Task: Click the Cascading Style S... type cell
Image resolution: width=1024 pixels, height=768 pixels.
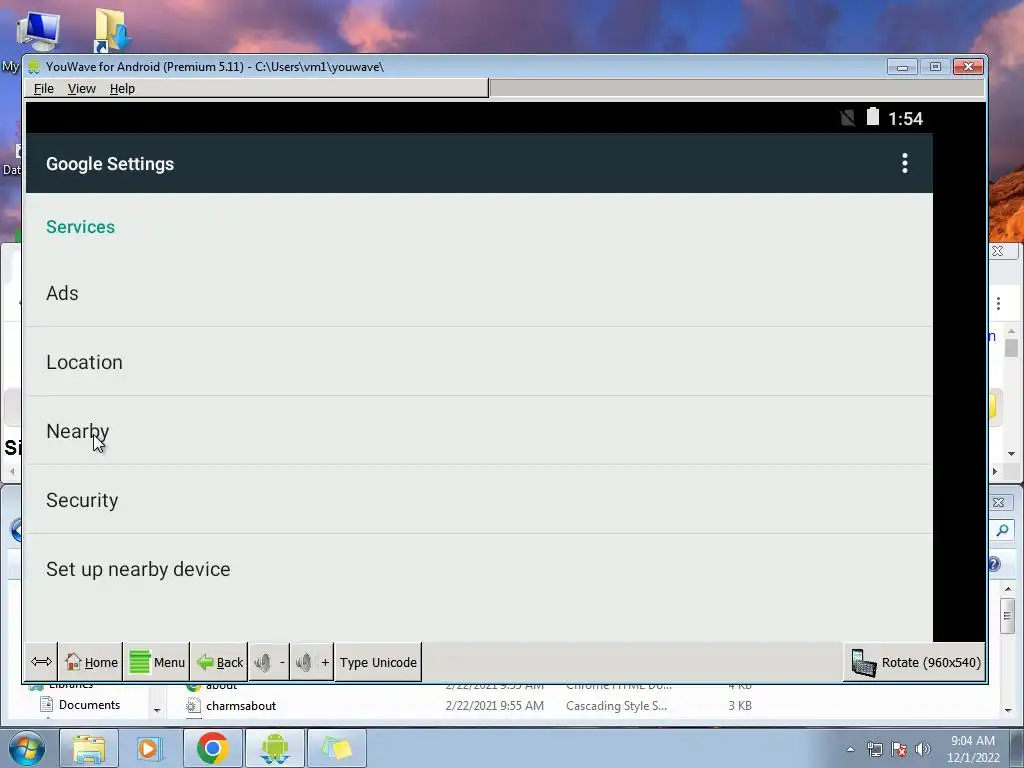Action: [616, 705]
